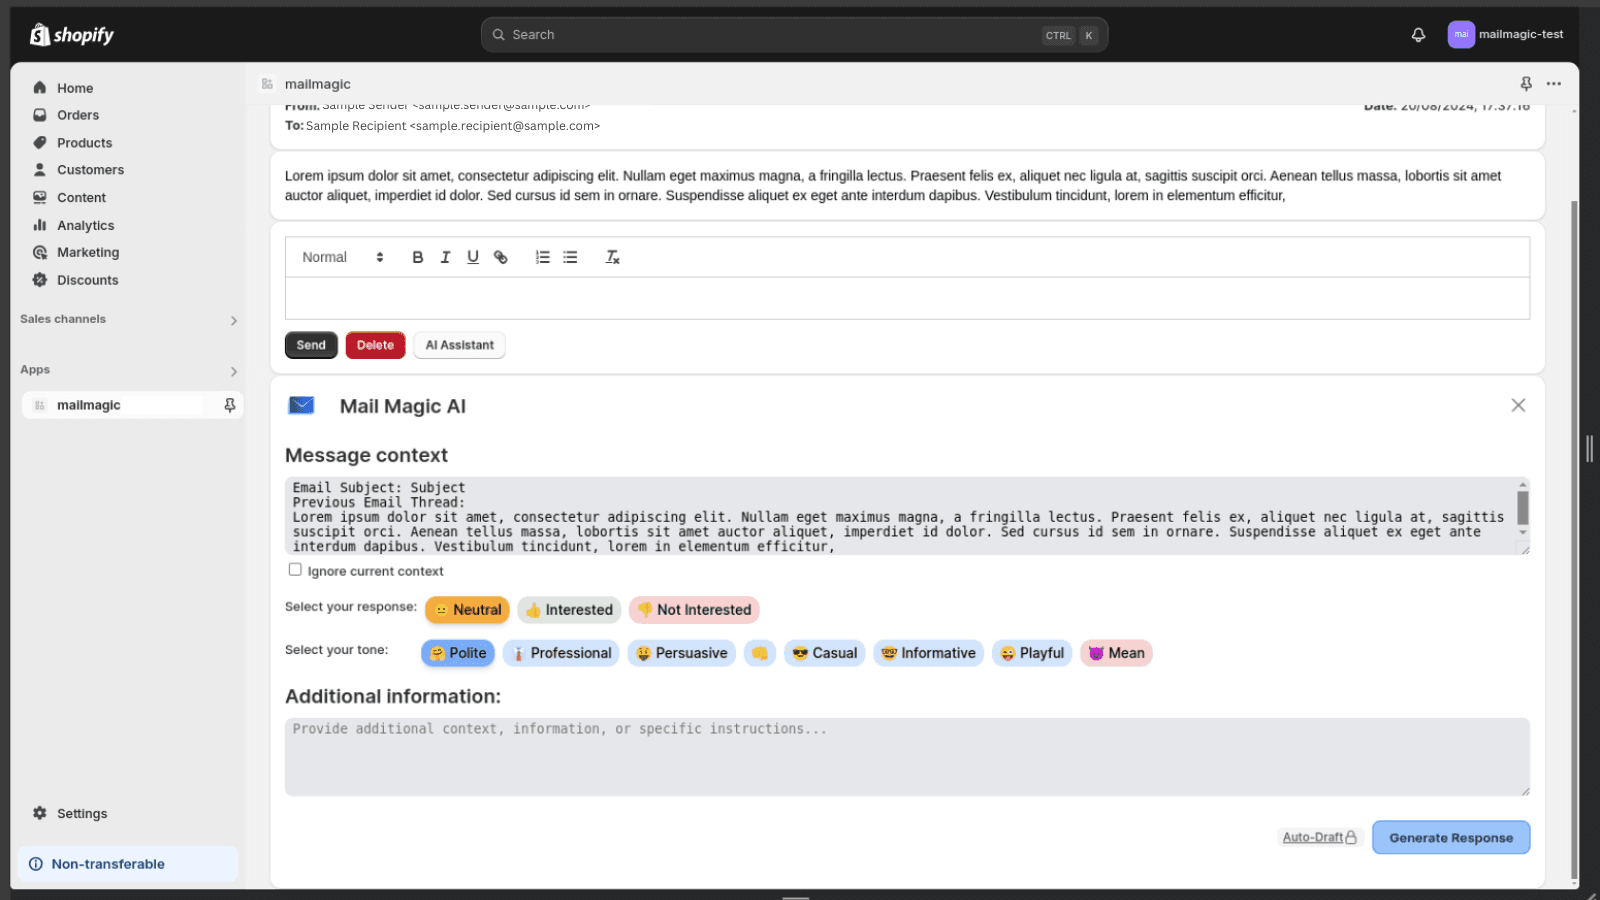This screenshot has height=900, width=1600.
Task: Choose the Professional tone option
Action: 561,653
